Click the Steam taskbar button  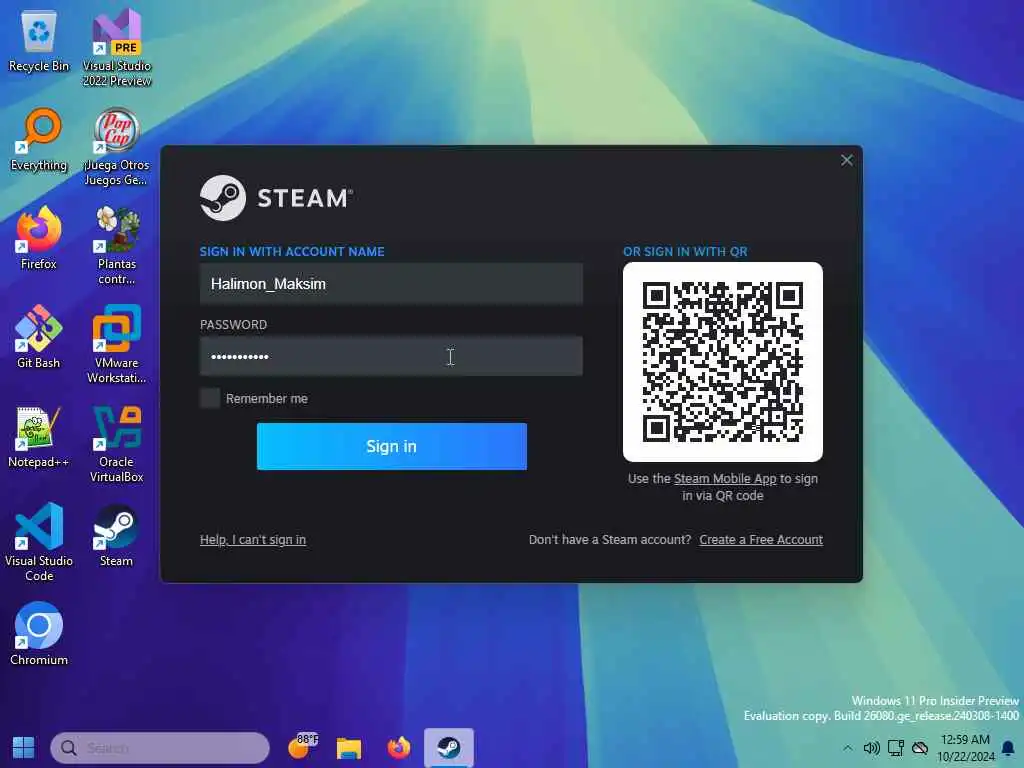[x=449, y=748]
